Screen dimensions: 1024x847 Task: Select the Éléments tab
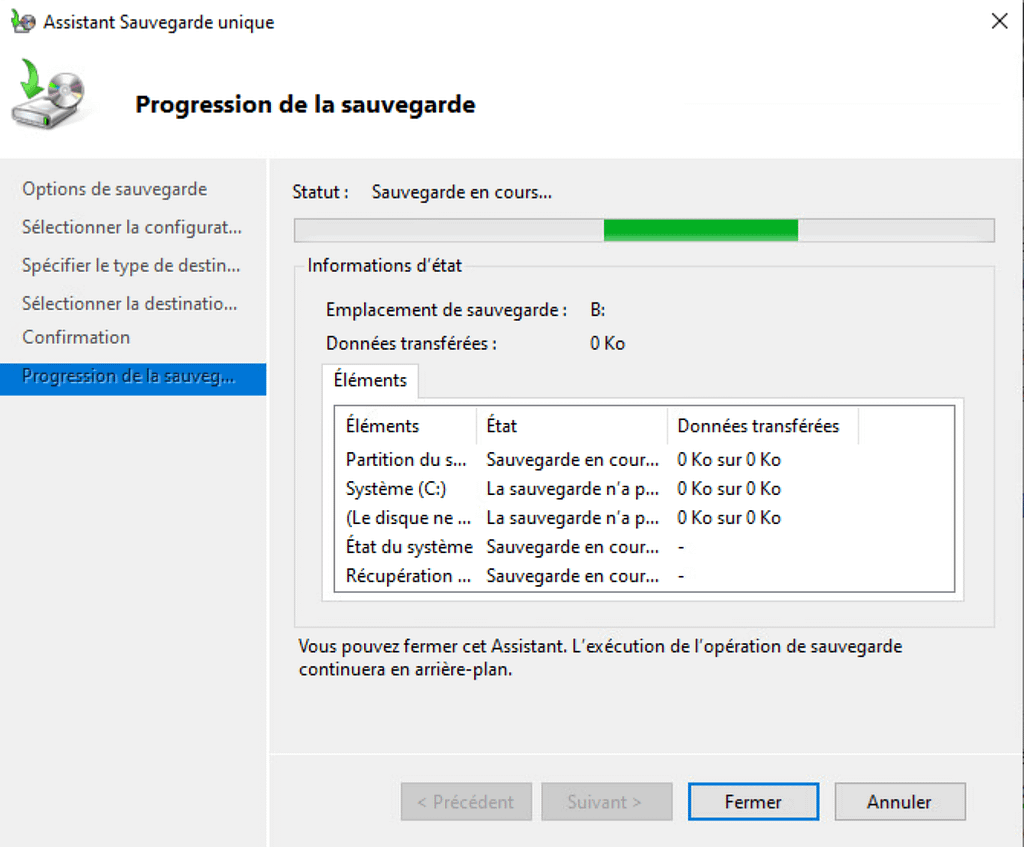[x=370, y=380]
